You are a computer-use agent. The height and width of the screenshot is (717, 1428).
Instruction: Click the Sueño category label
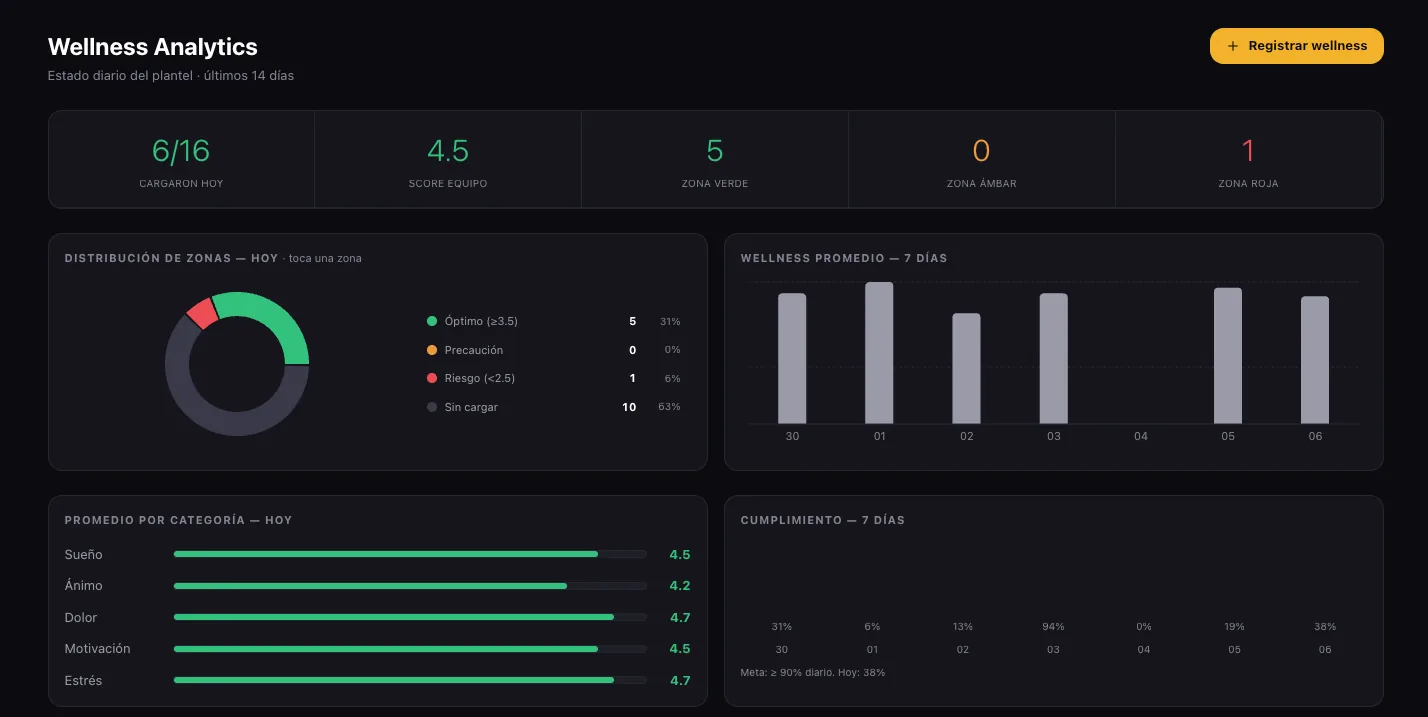(83, 554)
